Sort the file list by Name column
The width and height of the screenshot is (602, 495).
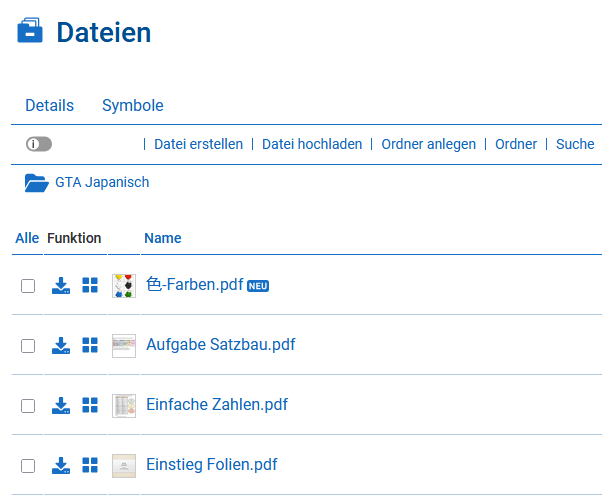point(162,238)
